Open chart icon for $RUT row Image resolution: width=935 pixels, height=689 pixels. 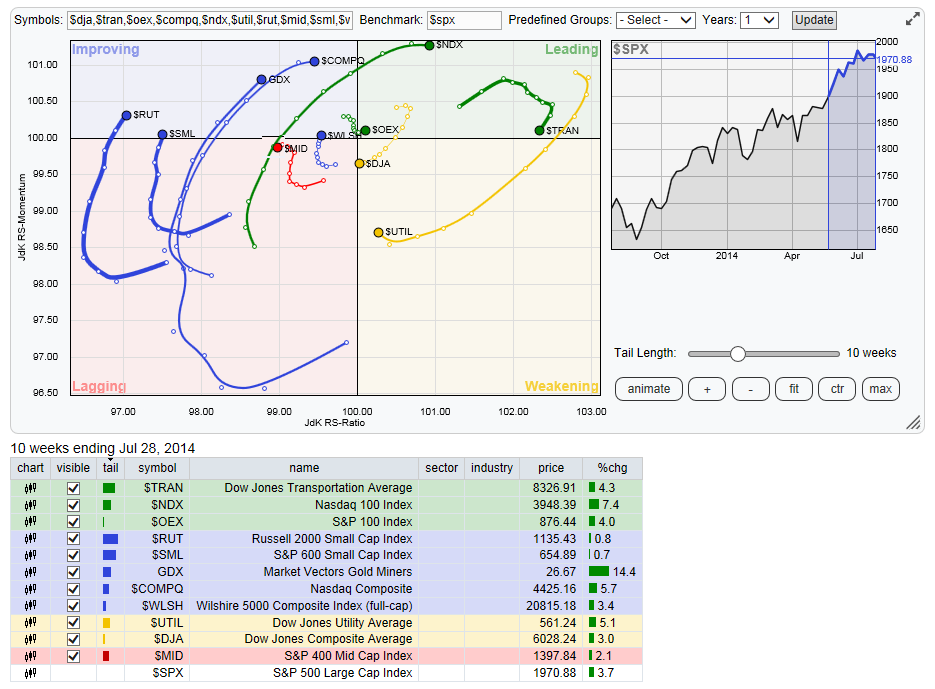click(30, 539)
